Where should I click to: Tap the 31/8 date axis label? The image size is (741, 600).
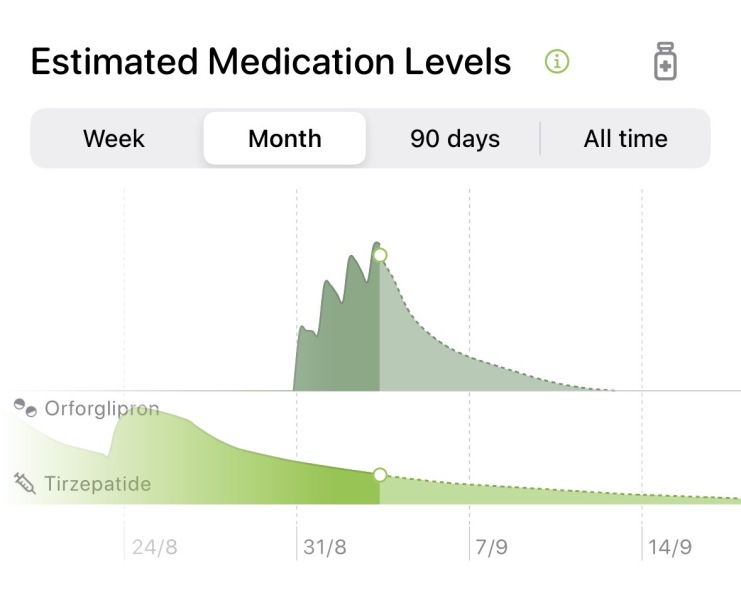point(325,547)
